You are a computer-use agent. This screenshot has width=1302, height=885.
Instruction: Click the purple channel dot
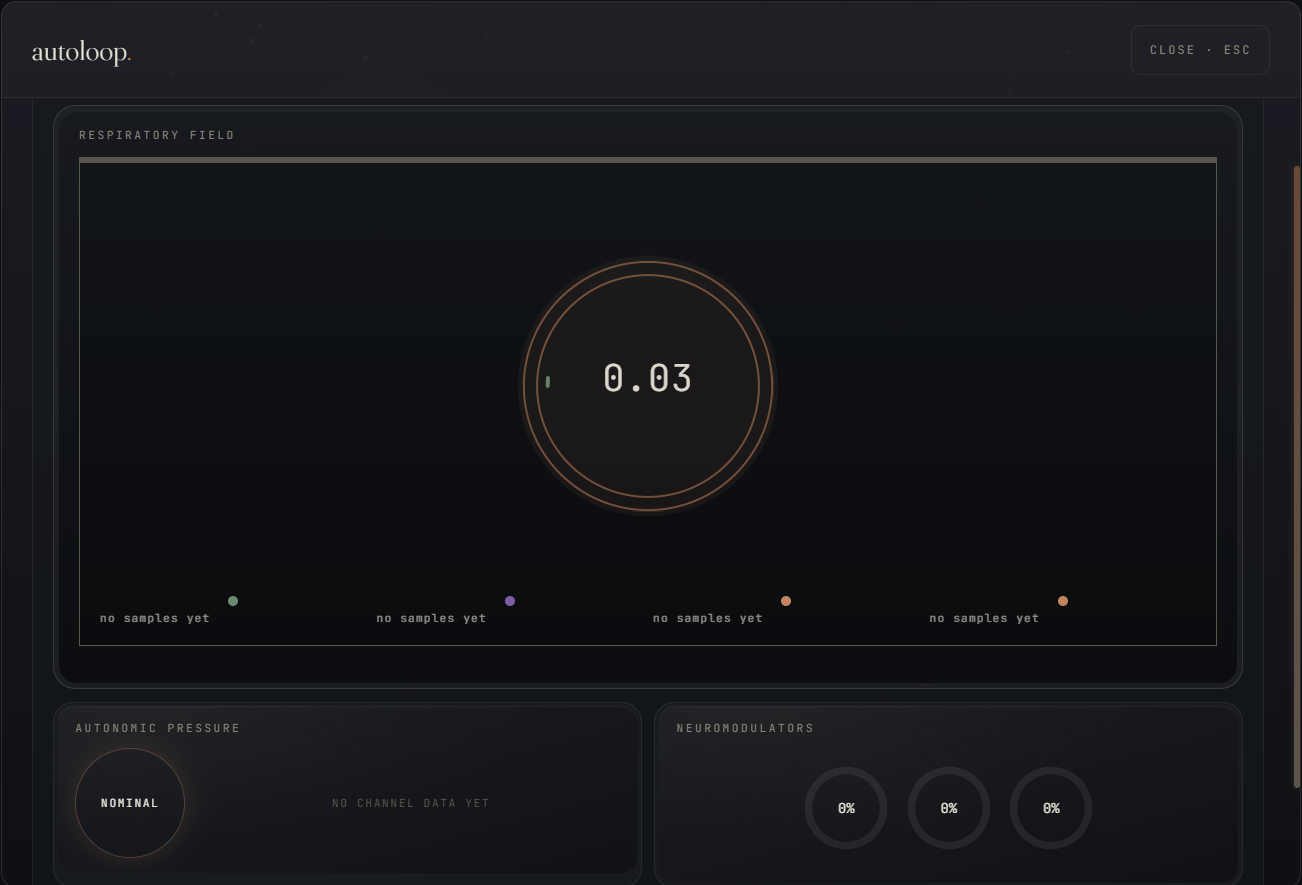[x=510, y=601]
